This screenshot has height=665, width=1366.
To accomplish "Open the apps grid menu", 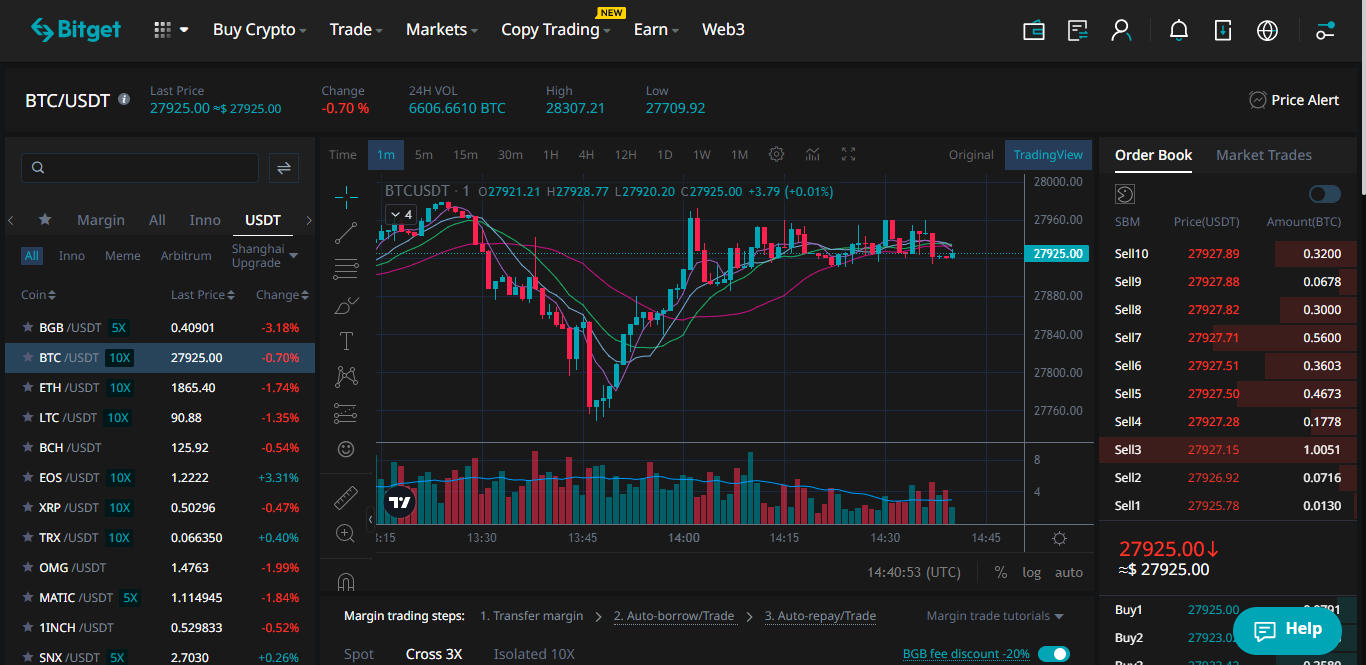I will click(171, 30).
